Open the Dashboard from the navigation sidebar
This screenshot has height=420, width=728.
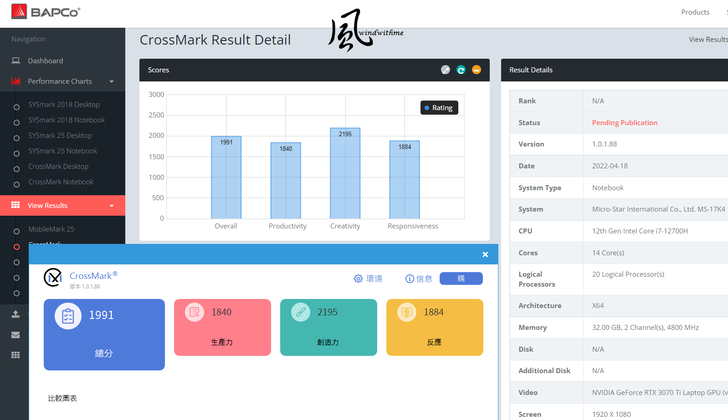click(45, 61)
